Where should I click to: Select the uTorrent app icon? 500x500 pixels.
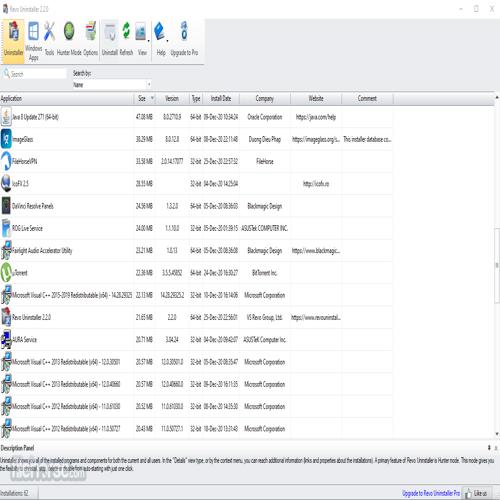point(6,273)
